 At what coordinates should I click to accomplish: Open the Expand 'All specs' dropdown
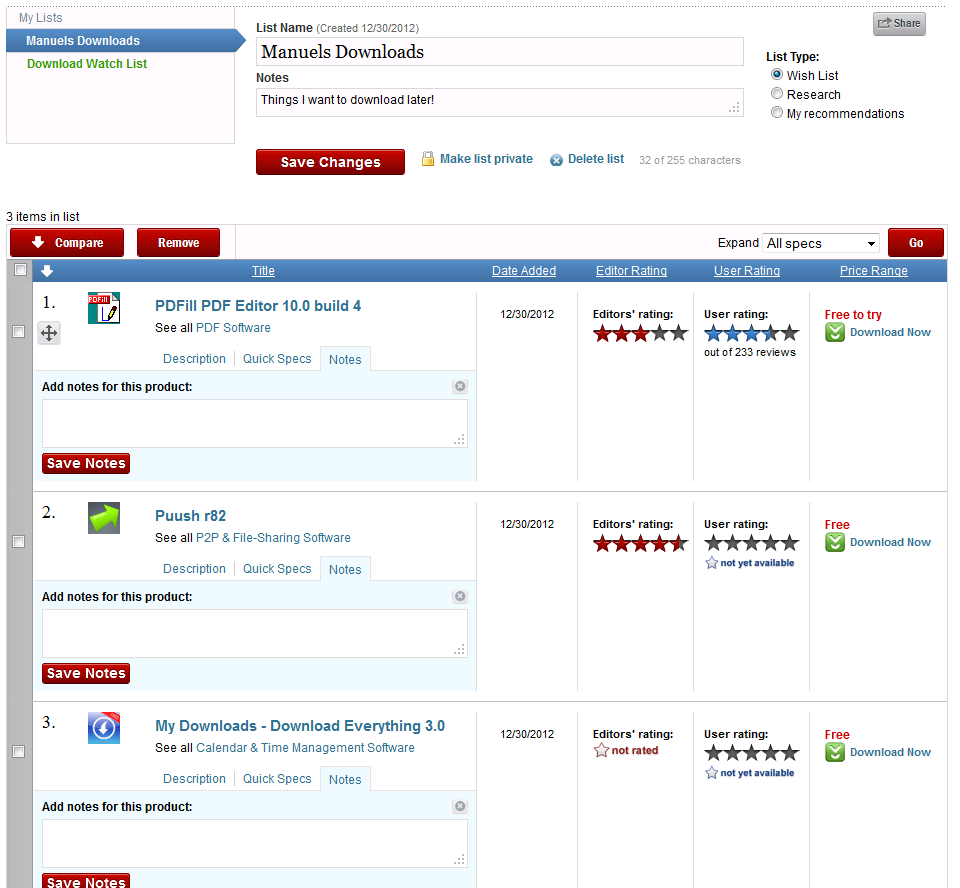tap(821, 243)
